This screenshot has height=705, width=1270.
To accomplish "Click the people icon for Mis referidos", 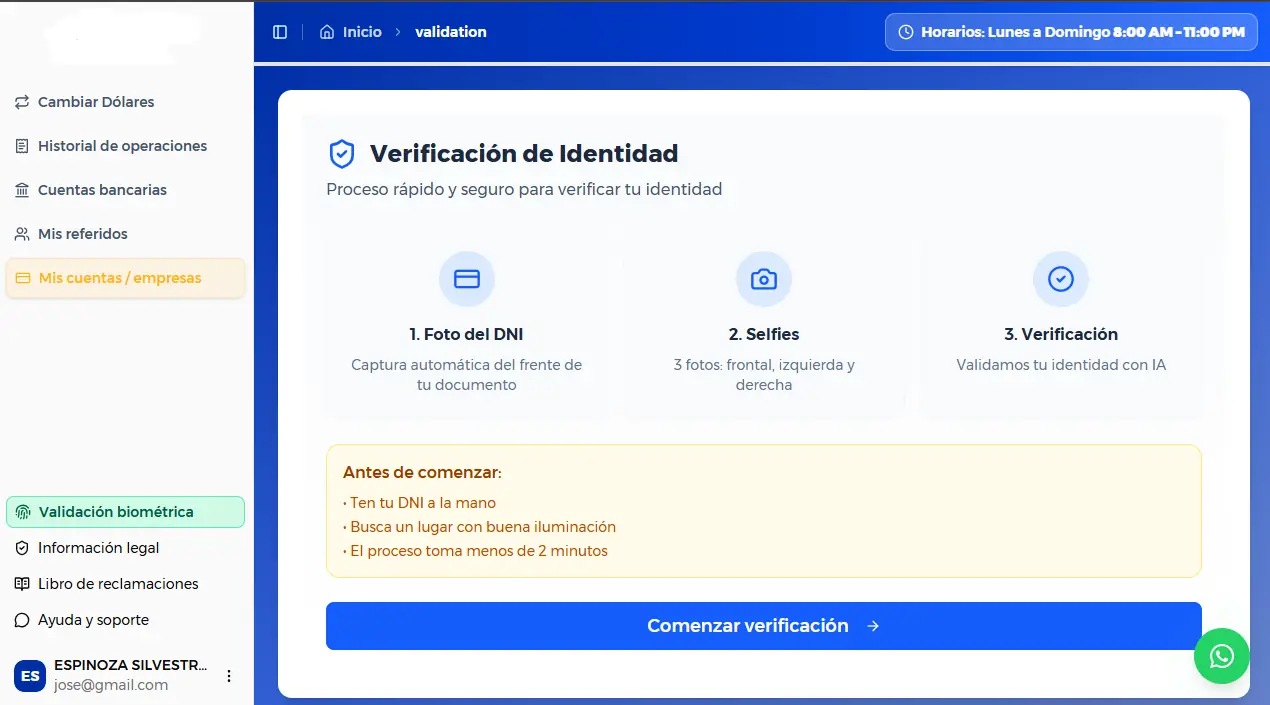I will [22, 234].
